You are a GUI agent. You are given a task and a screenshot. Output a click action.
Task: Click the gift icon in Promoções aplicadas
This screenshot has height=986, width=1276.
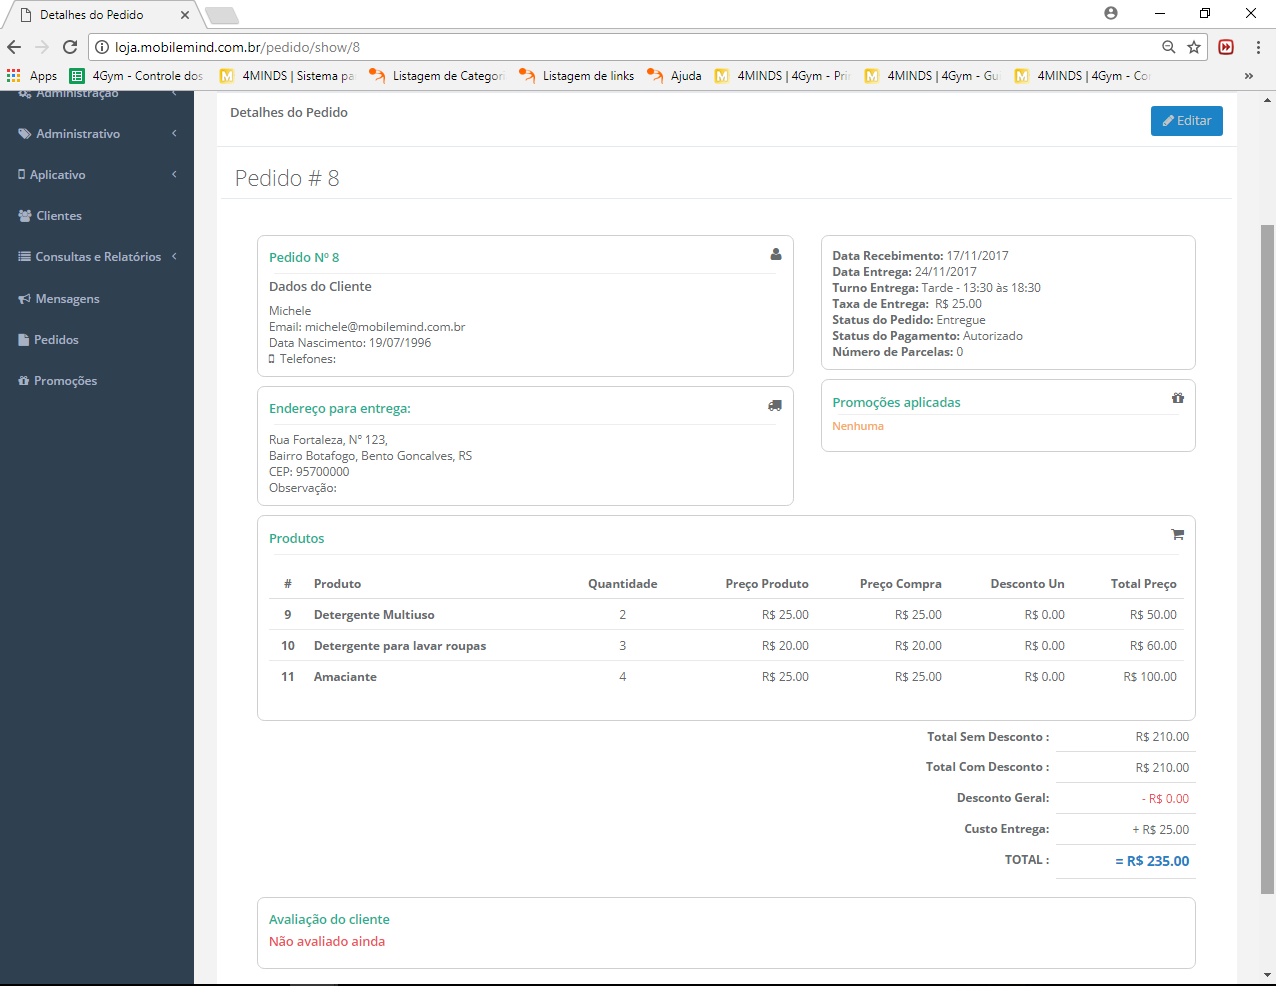click(1177, 398)
